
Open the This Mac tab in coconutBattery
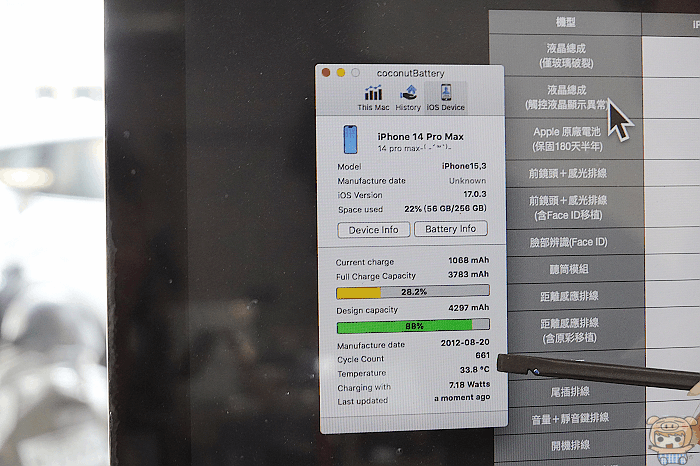[373, 98]
